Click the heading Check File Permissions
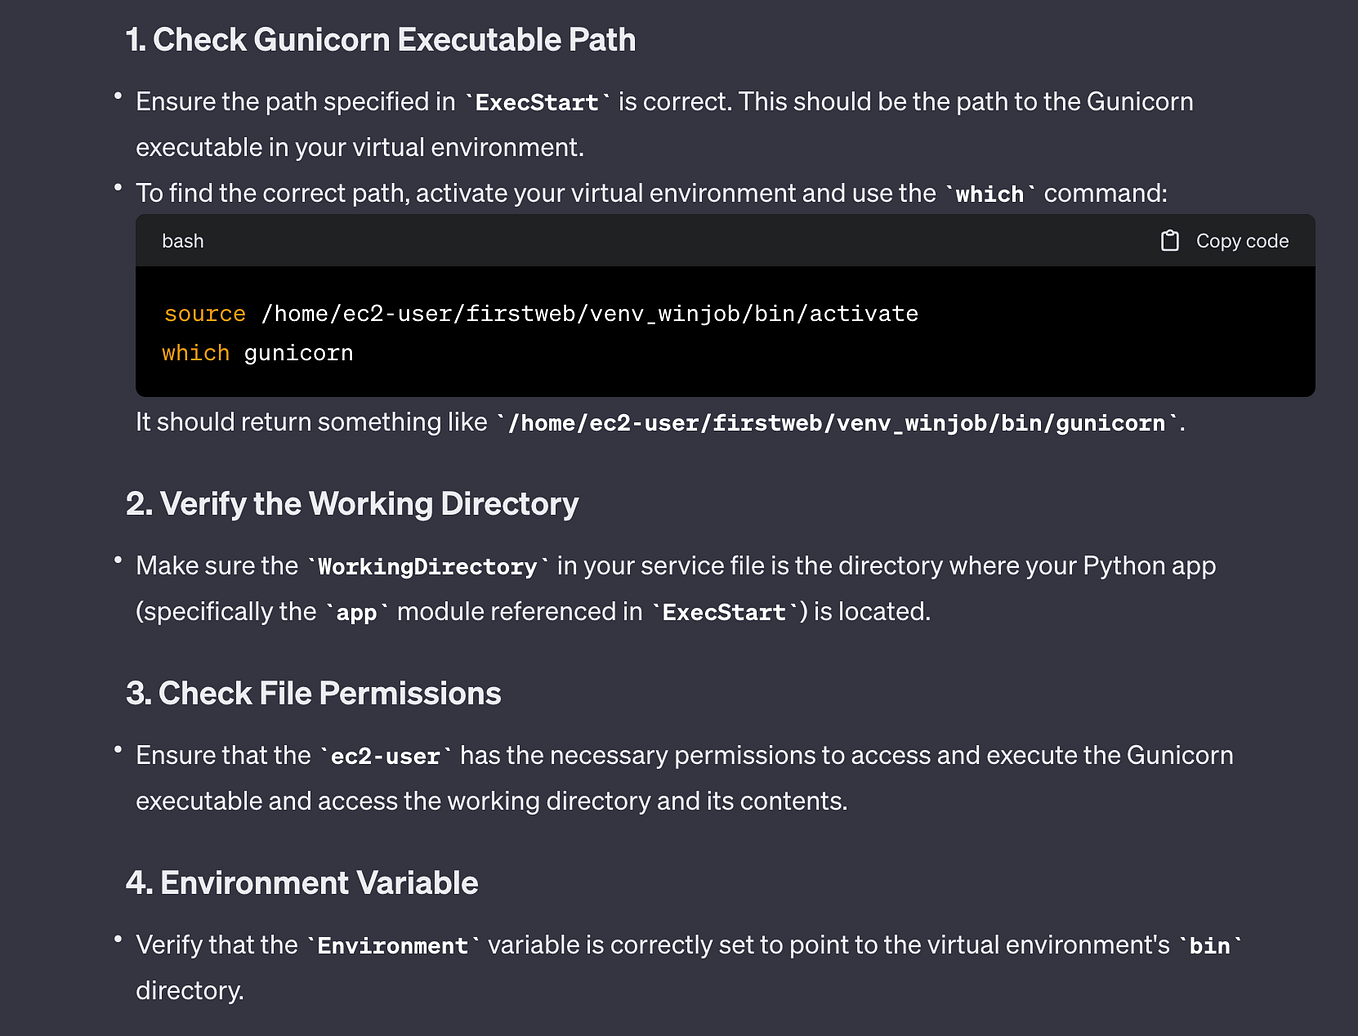 click(315, 692)
